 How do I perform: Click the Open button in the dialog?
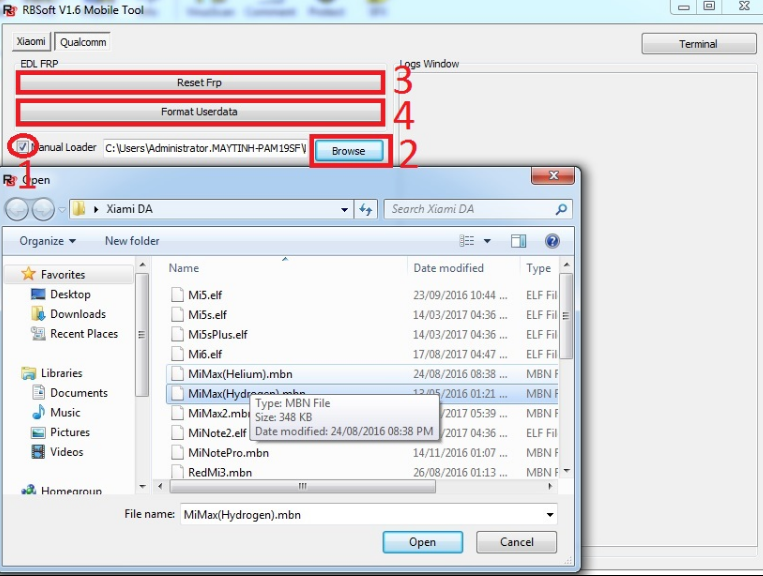coord(422,542)
